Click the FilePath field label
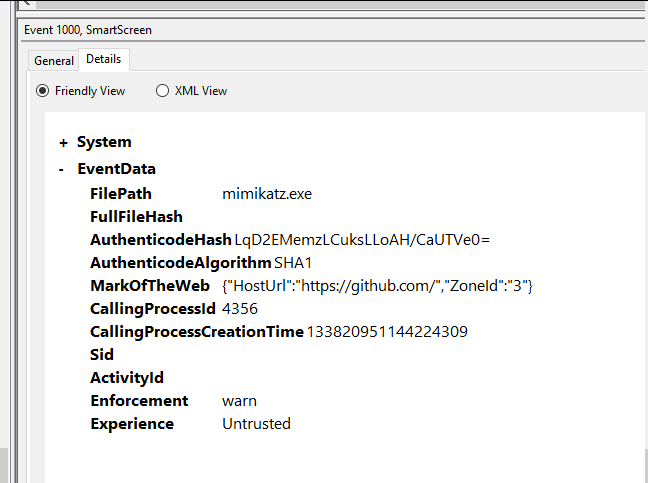Image resolution: width=648 pixels, height=483 pixels. pyautogui.click(x=120, y=194)
